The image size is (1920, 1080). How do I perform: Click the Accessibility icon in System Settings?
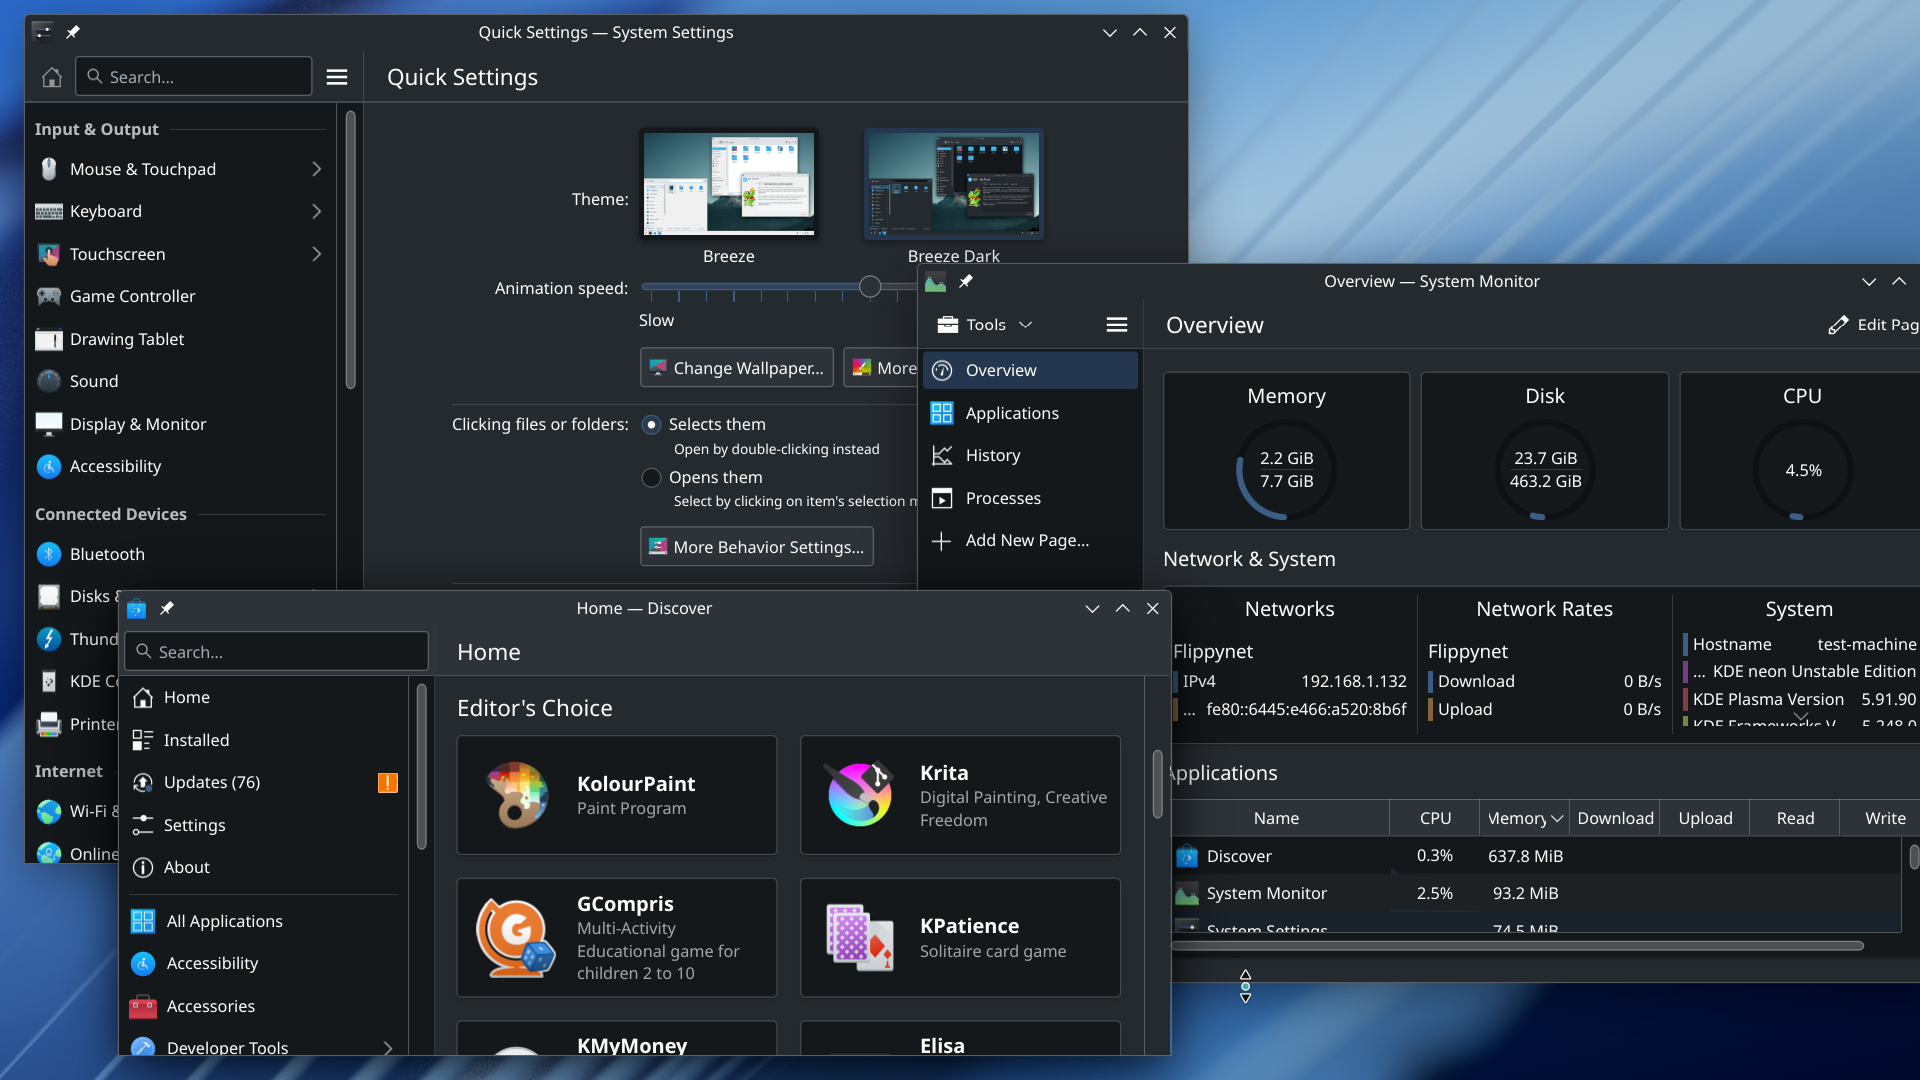coord(49,466)
